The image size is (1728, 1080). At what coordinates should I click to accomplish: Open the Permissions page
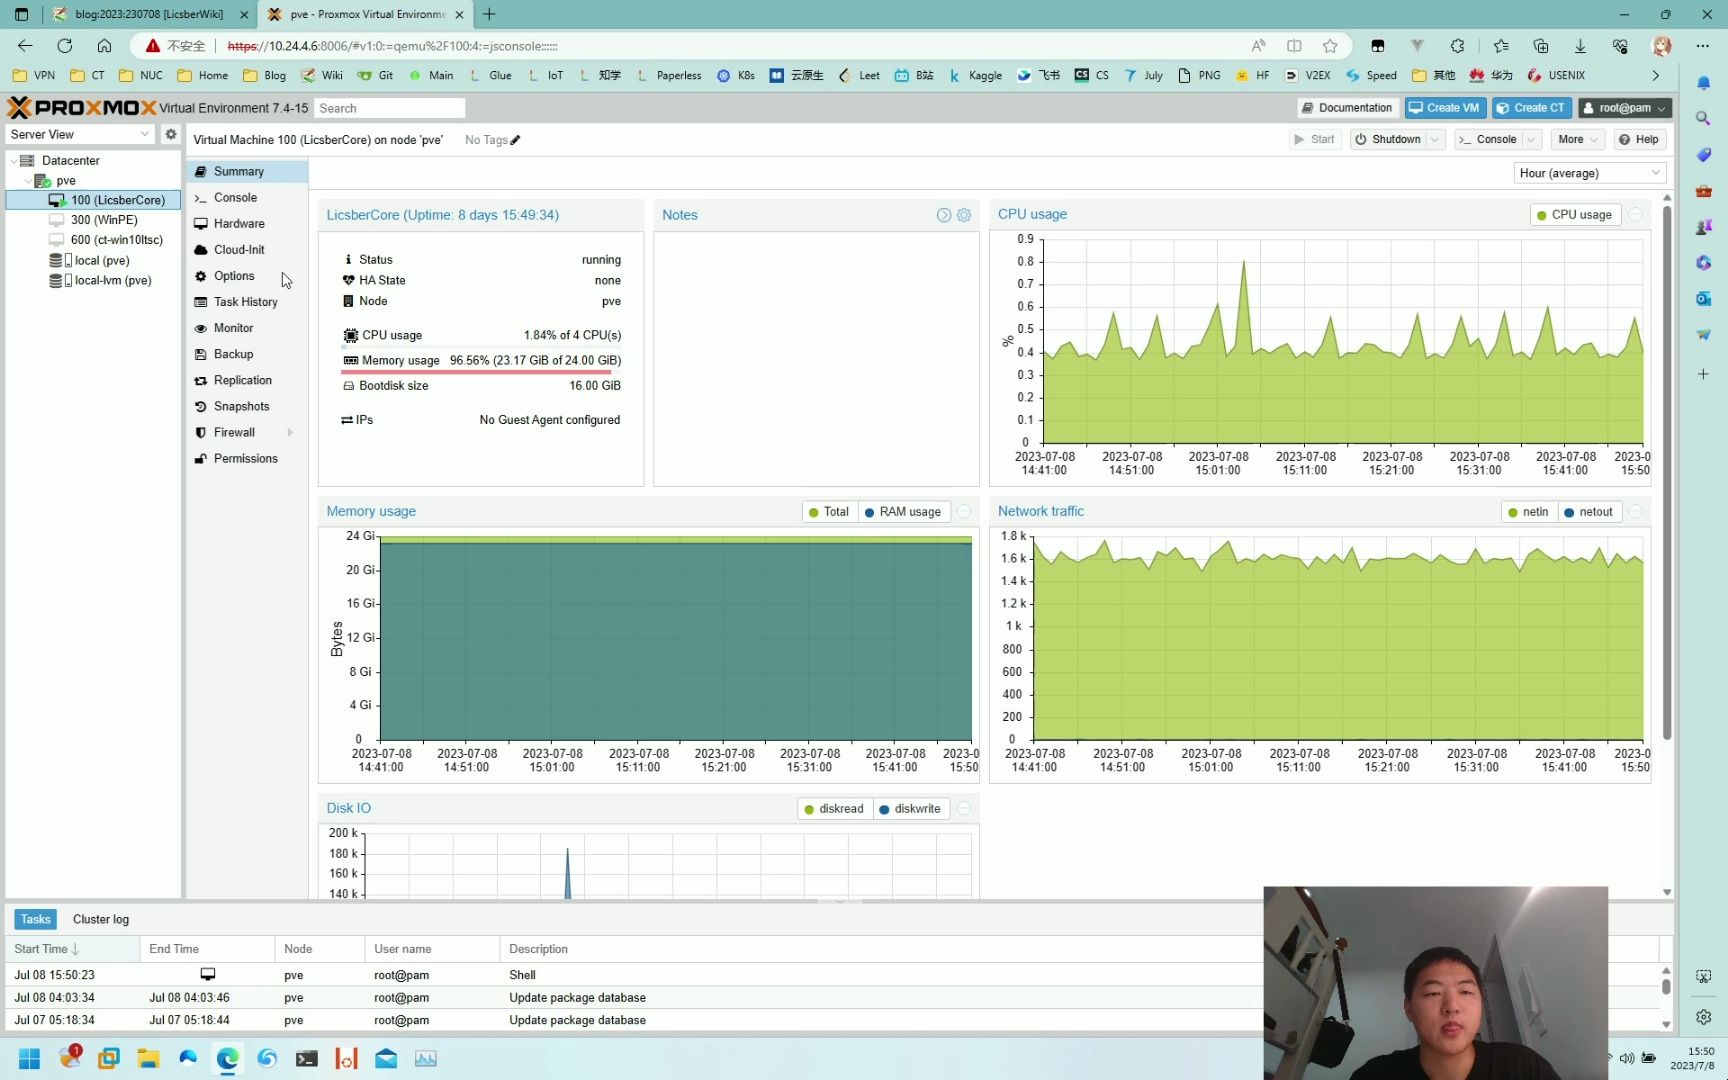pos(247,458)
